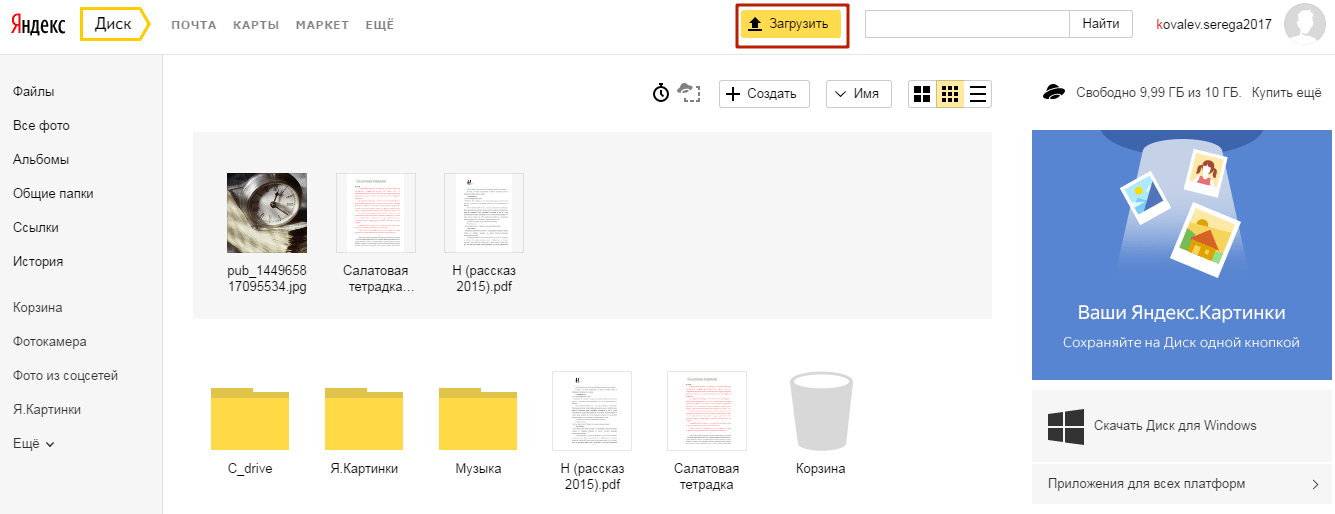
Task: Open the Ваши Яндекс.Картинки banner
Action: (x=1182, y=255)
